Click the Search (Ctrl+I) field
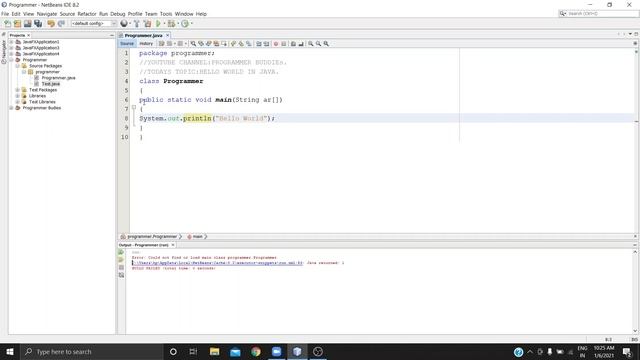640x360 pixels. [598, 14]
